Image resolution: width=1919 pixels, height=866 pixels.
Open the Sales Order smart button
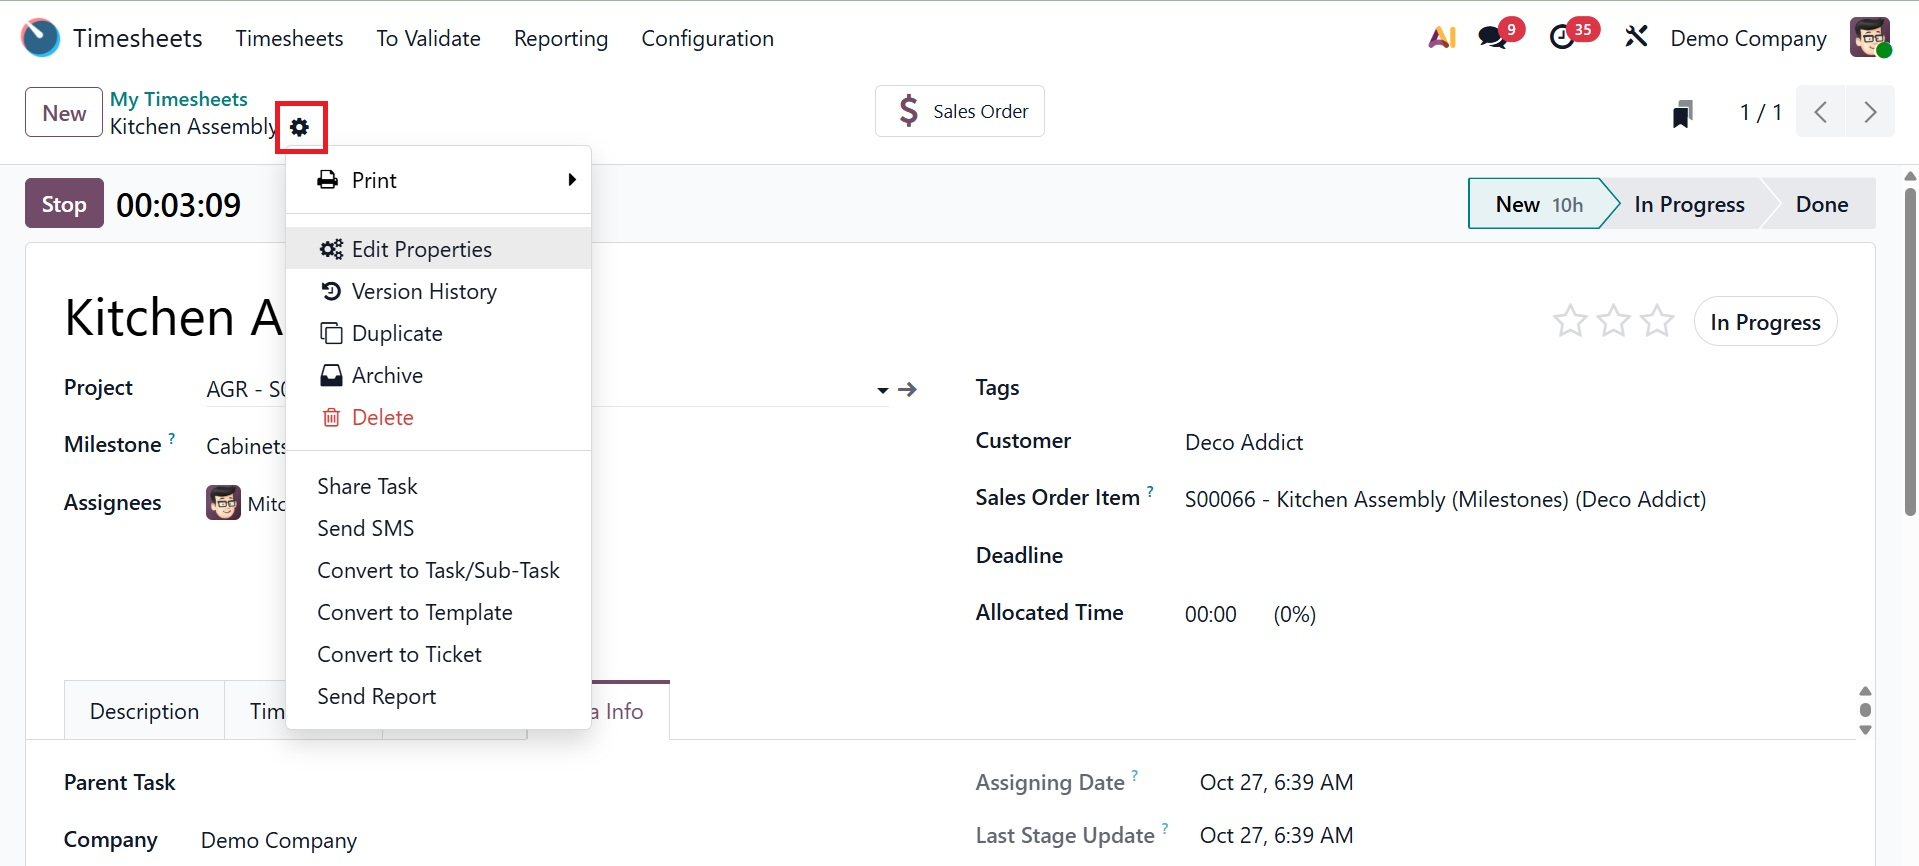pyautogui.click(x=960, y=111)
